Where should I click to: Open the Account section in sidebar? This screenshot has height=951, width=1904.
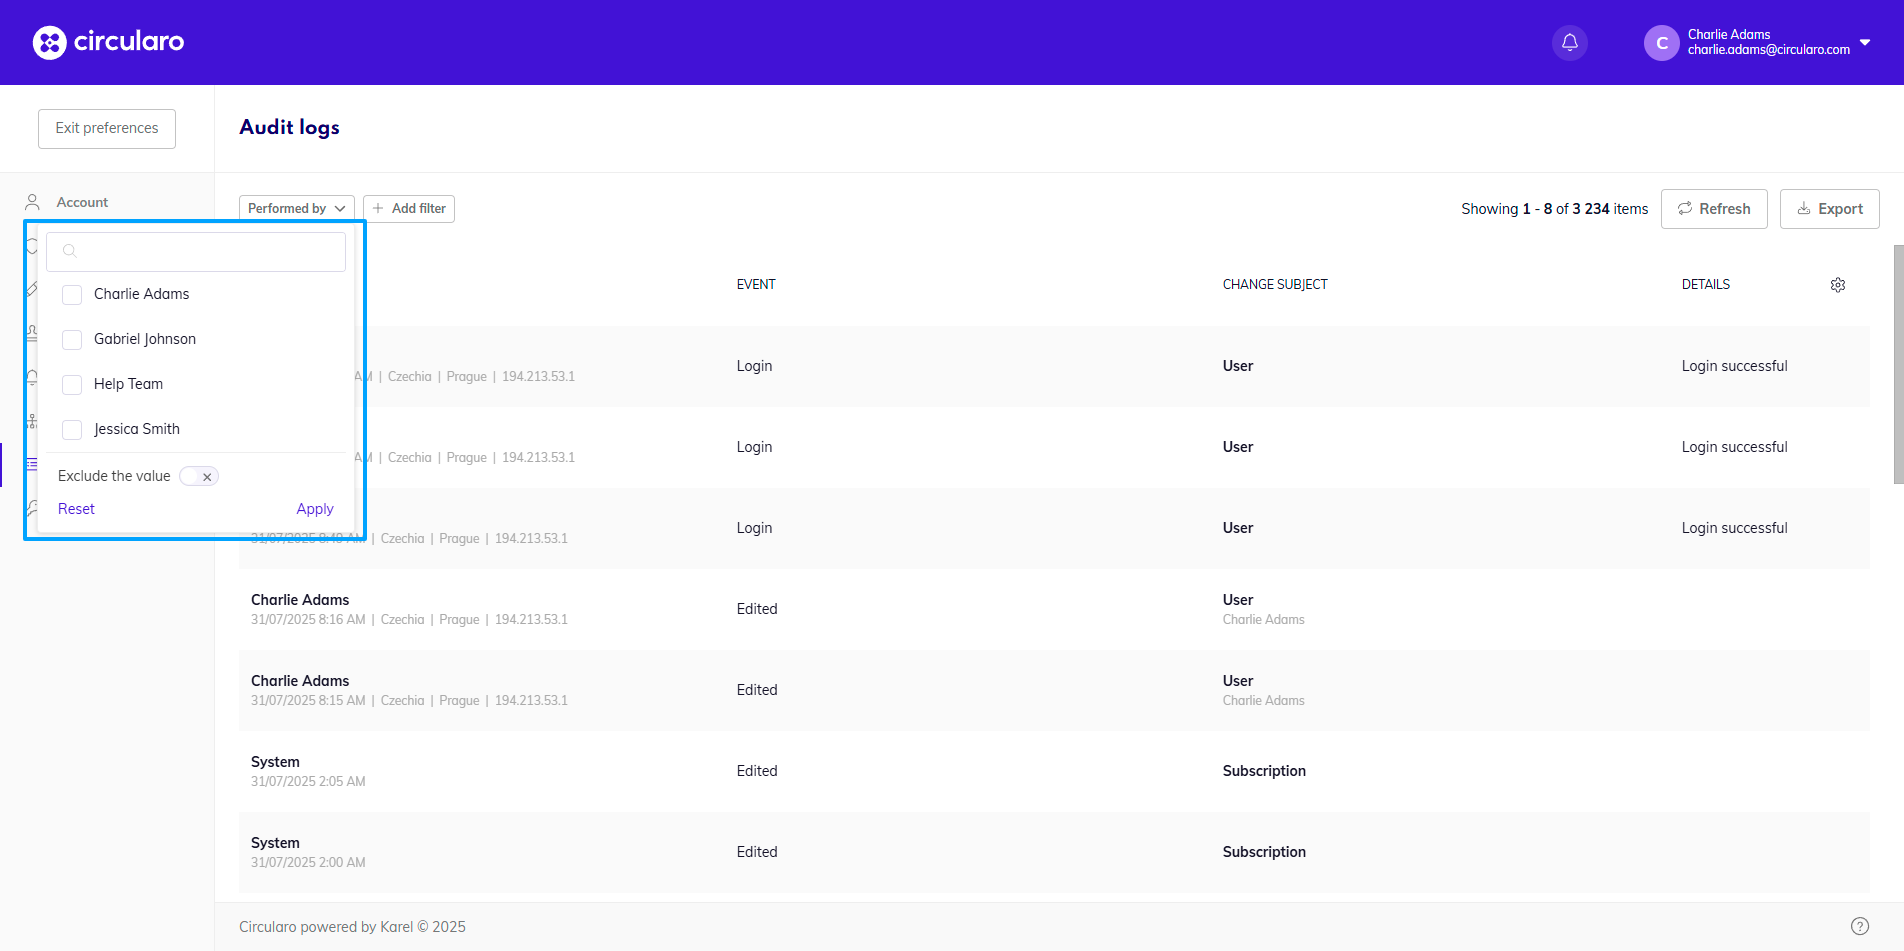82,202
